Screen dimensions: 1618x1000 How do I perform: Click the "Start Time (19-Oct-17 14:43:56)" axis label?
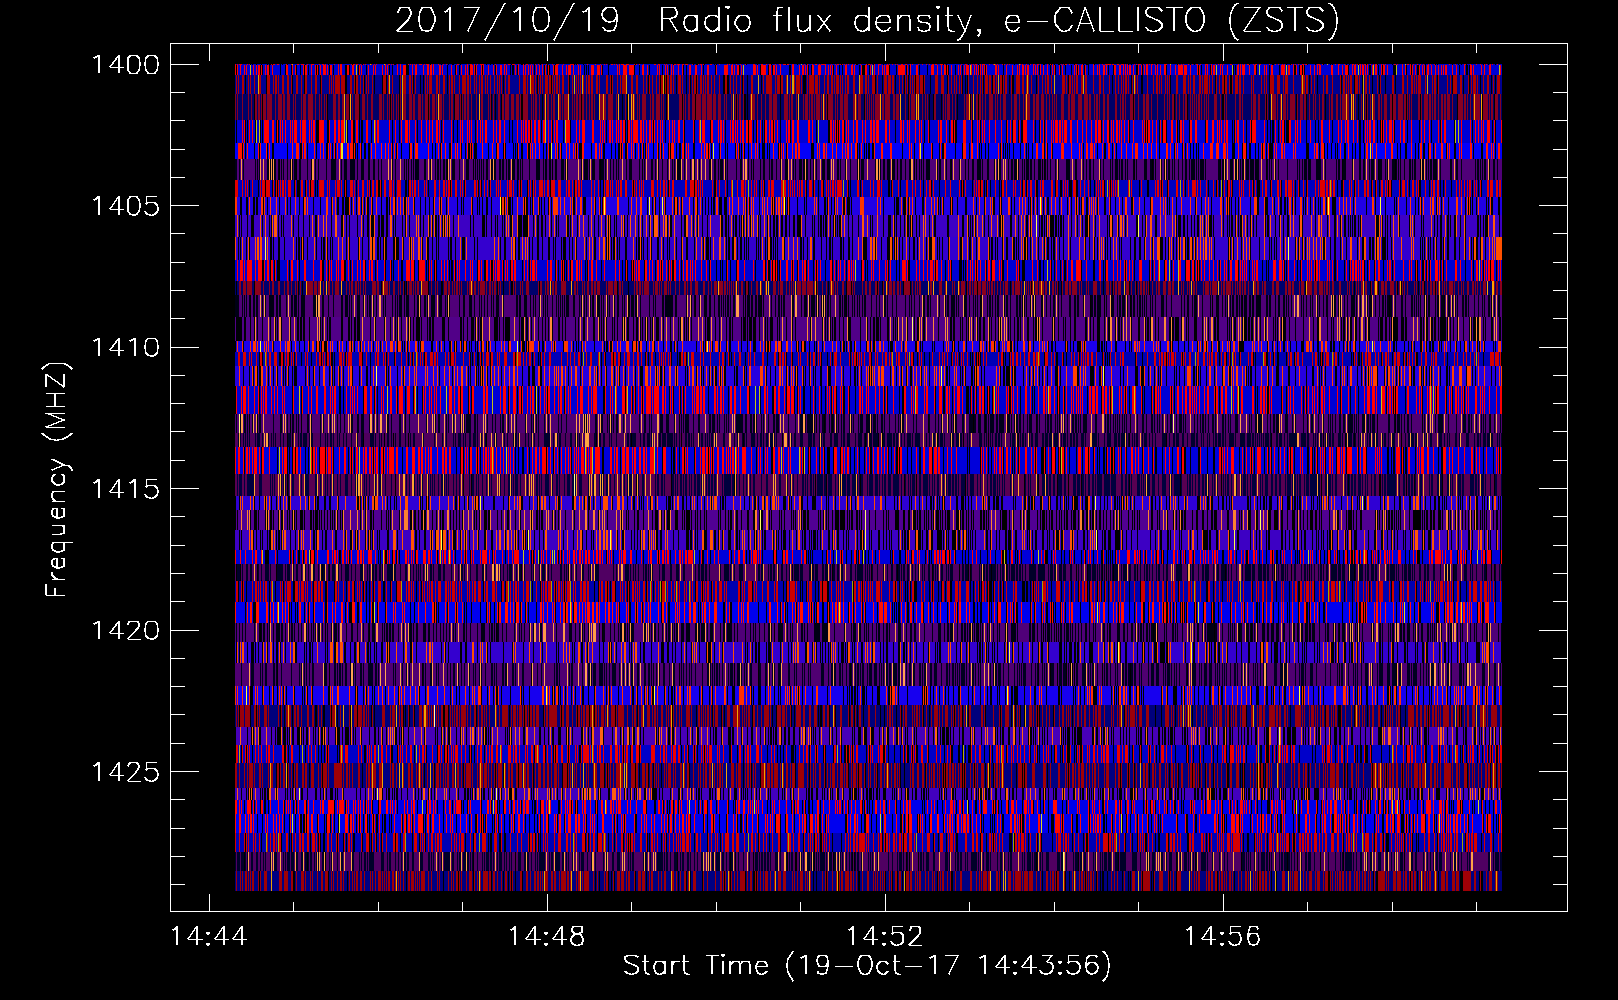coord(867,966)
